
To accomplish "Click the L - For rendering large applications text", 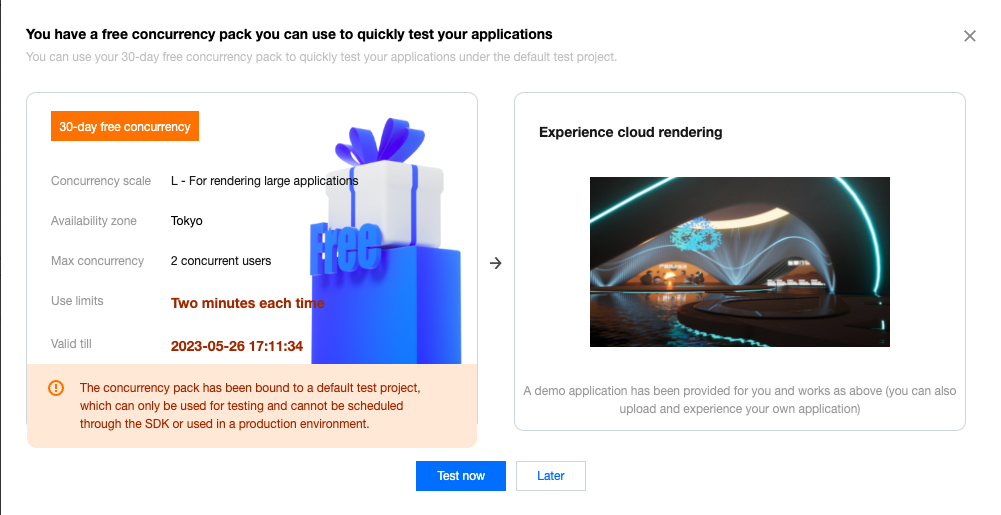I will coord(264,181).
